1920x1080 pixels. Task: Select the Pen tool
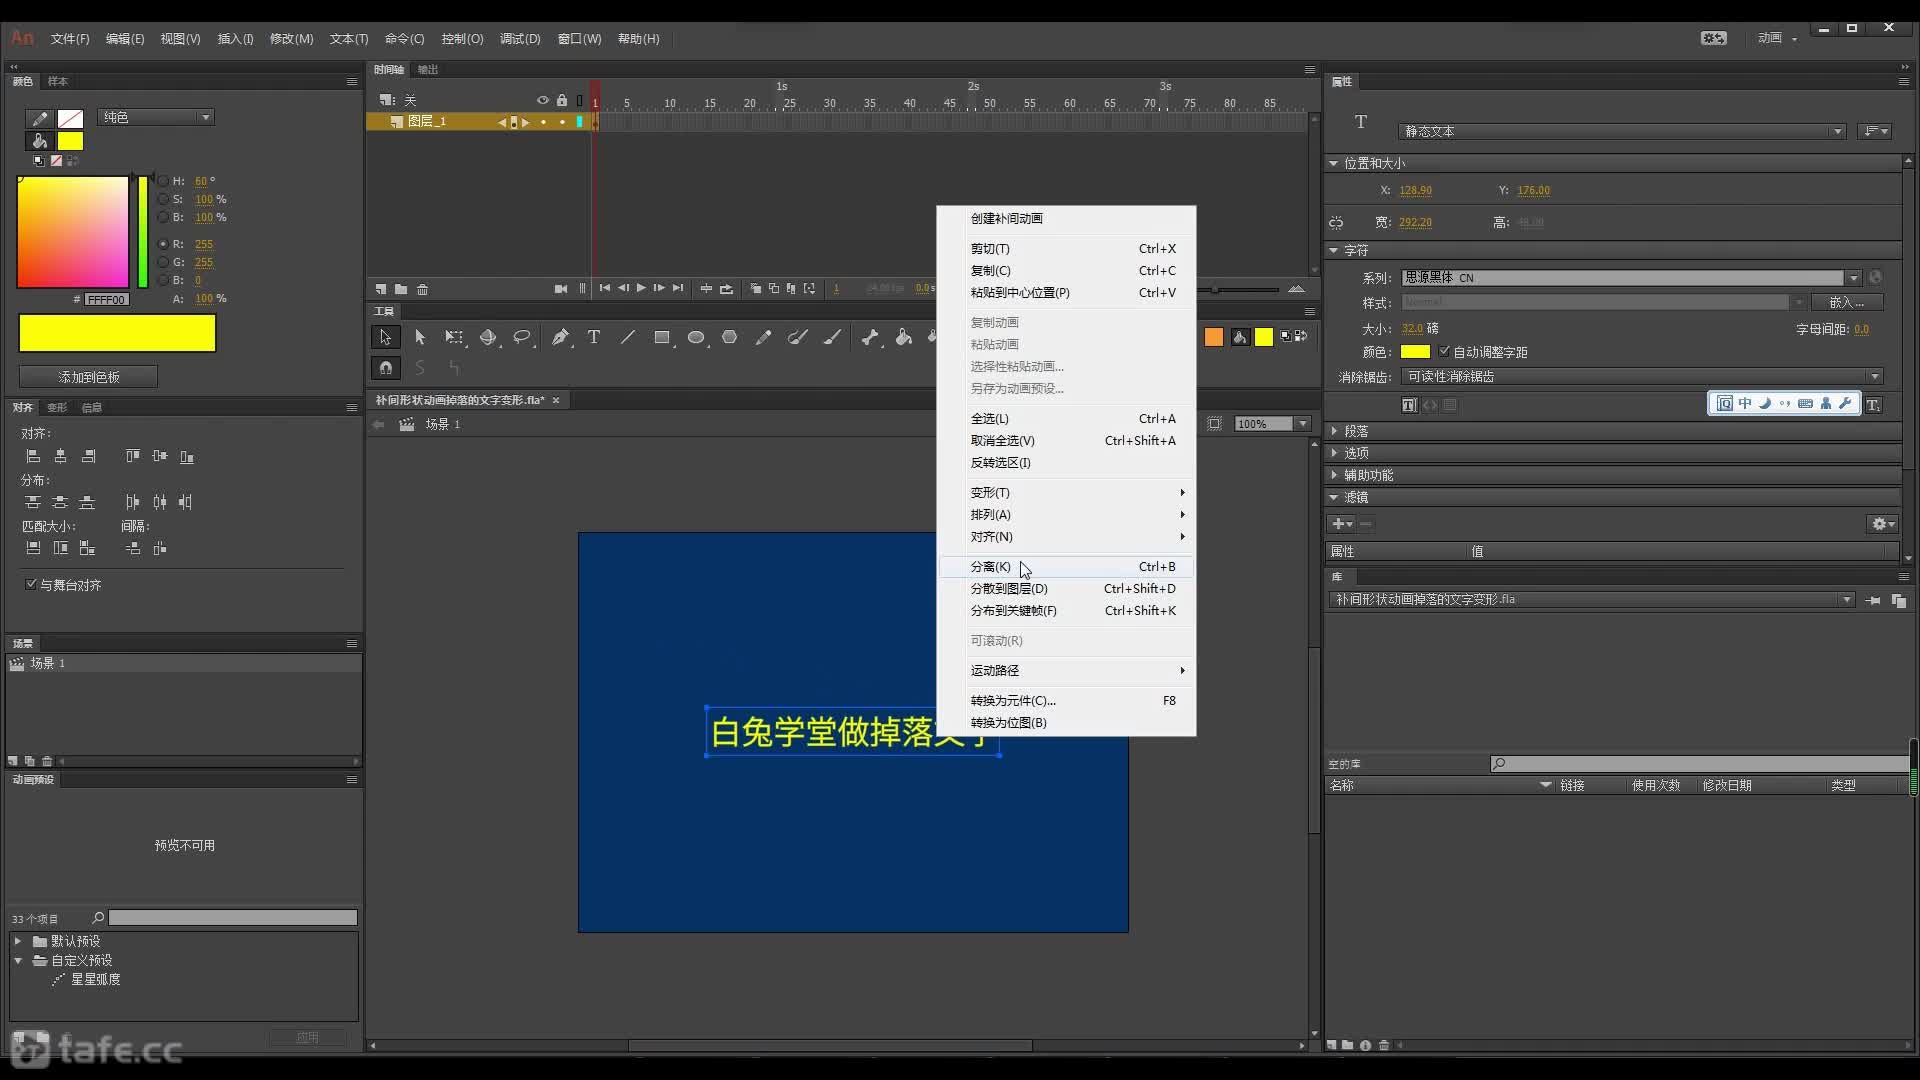tap(560, 338)
